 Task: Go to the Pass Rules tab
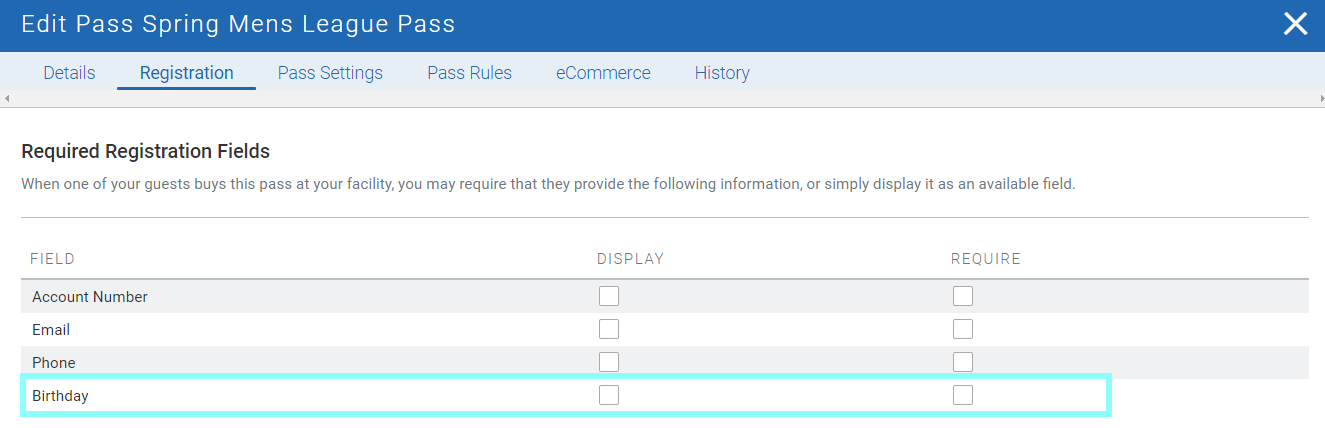tap(469, 73)
